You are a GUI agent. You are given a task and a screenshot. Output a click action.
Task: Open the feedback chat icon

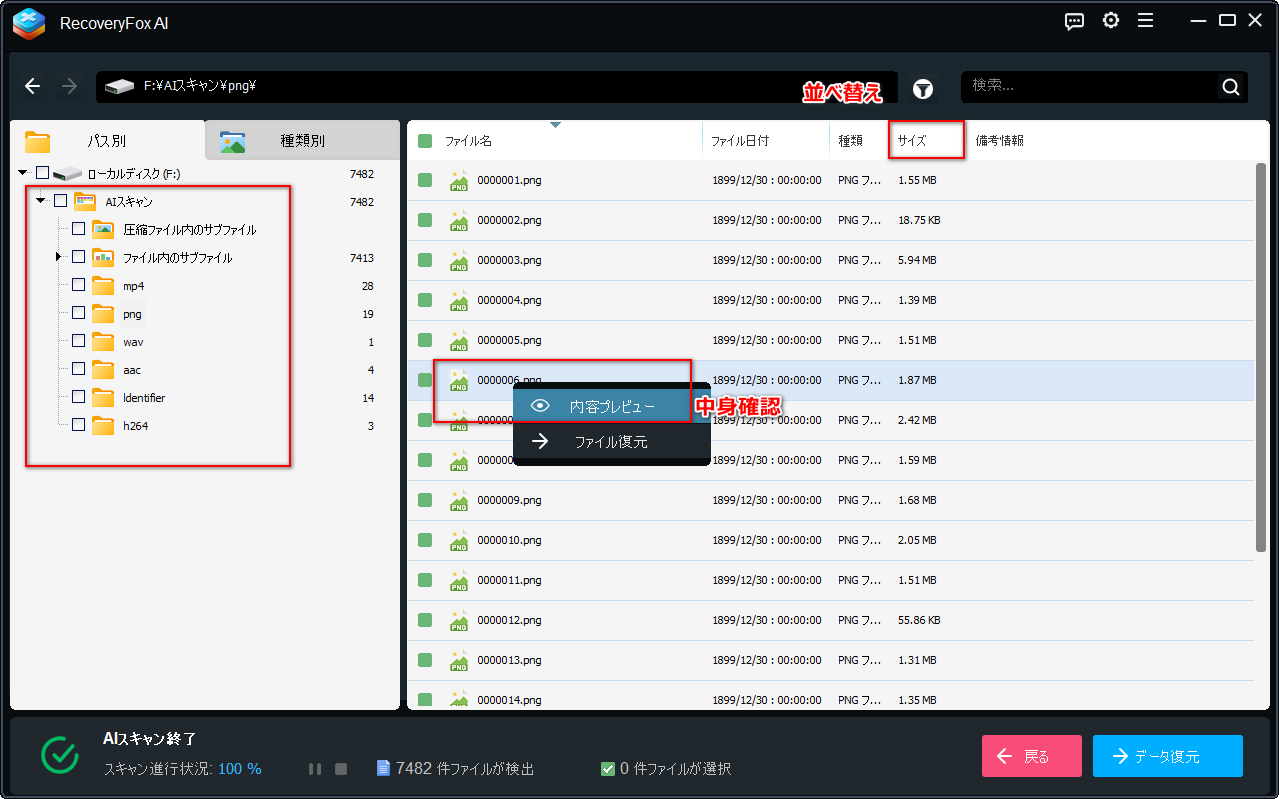click(x=1075, y=21)
